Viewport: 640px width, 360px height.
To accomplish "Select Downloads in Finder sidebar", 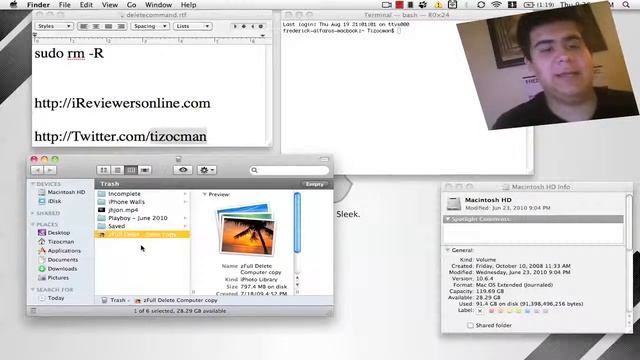I will pyautogui.click(x=58, y=269).
